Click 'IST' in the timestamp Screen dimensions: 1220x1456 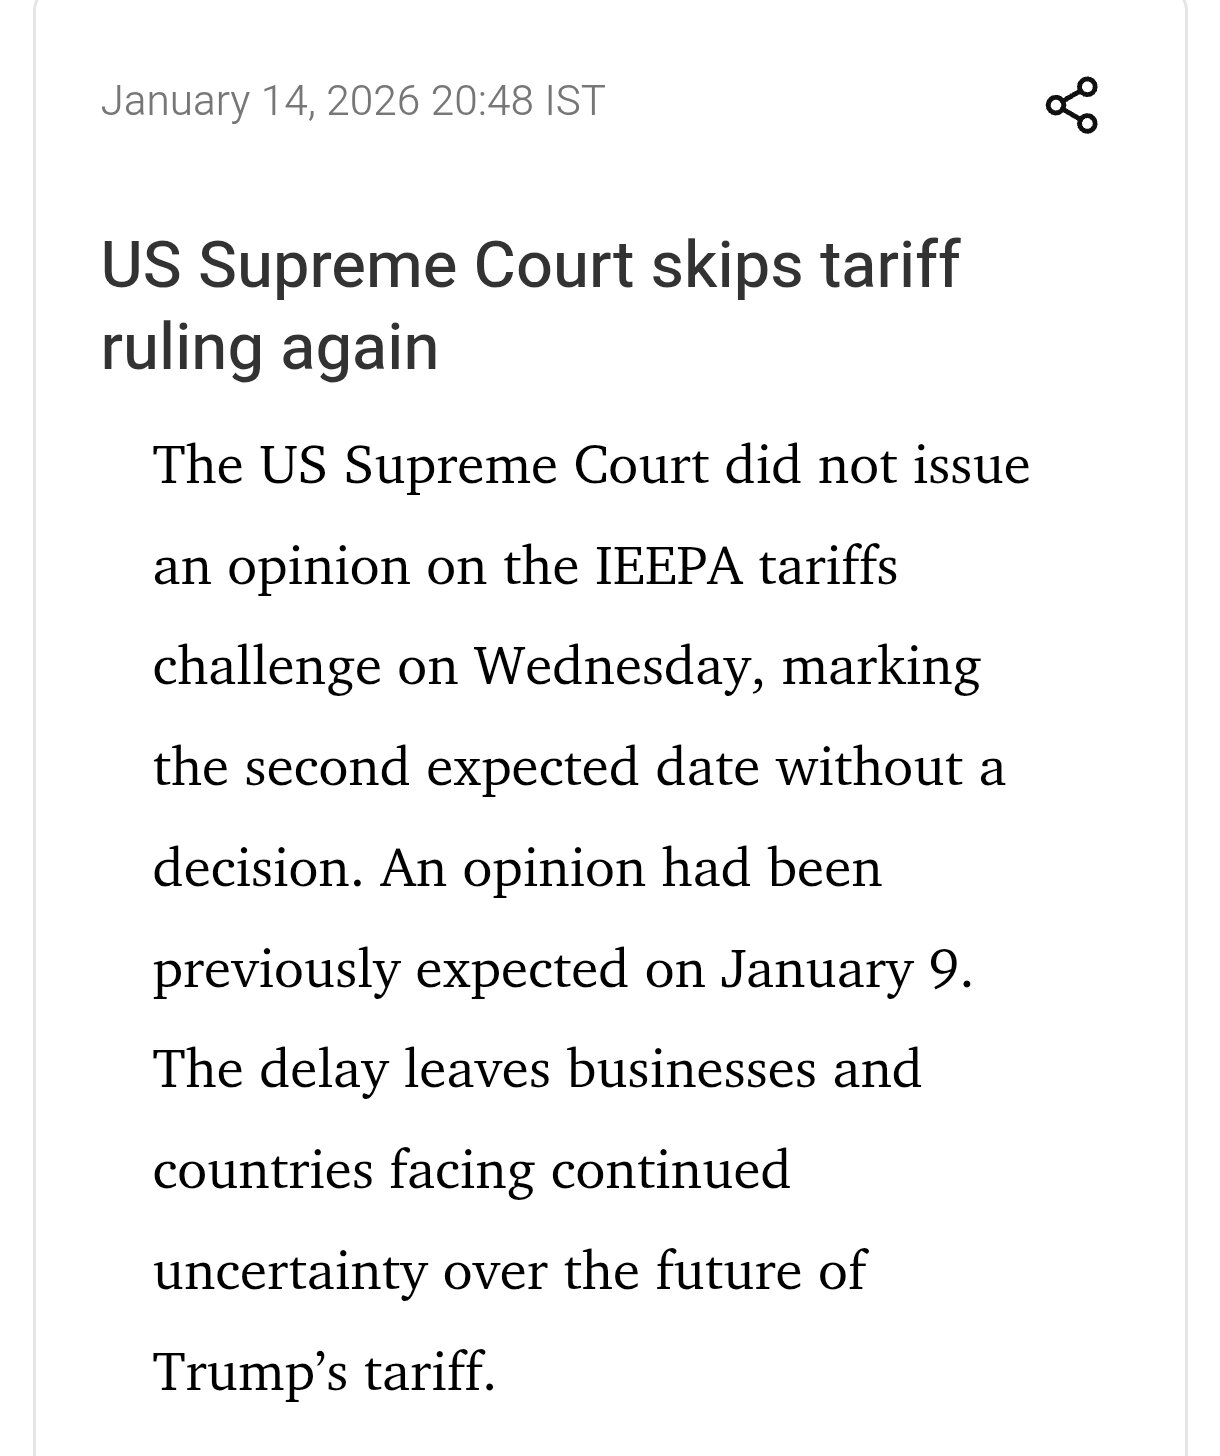[x=575, y=101]
